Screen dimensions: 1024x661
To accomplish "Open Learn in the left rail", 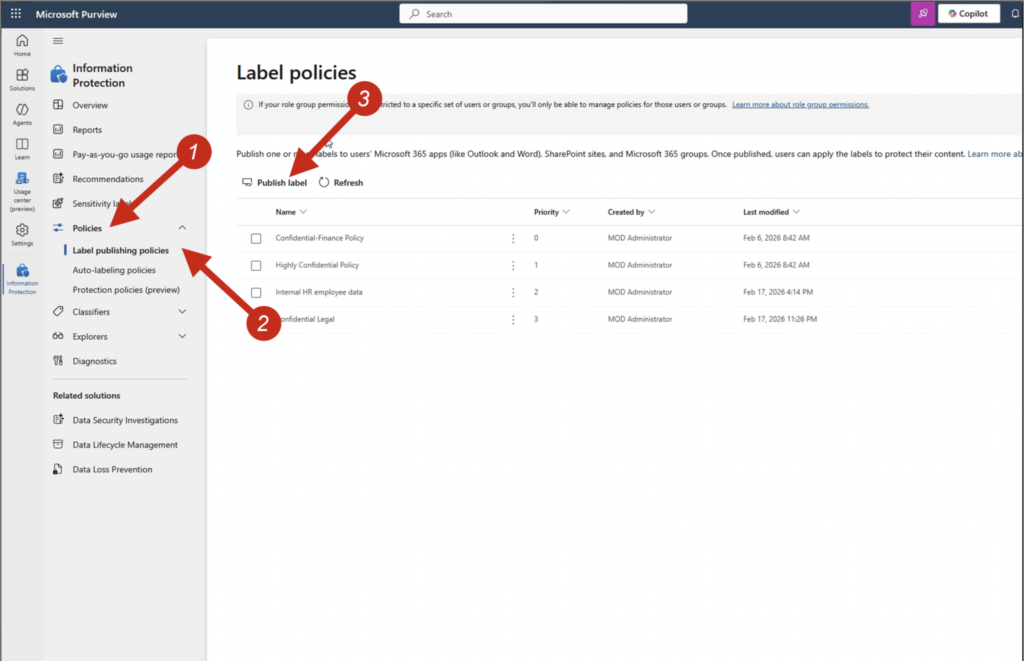I will 22,149.
